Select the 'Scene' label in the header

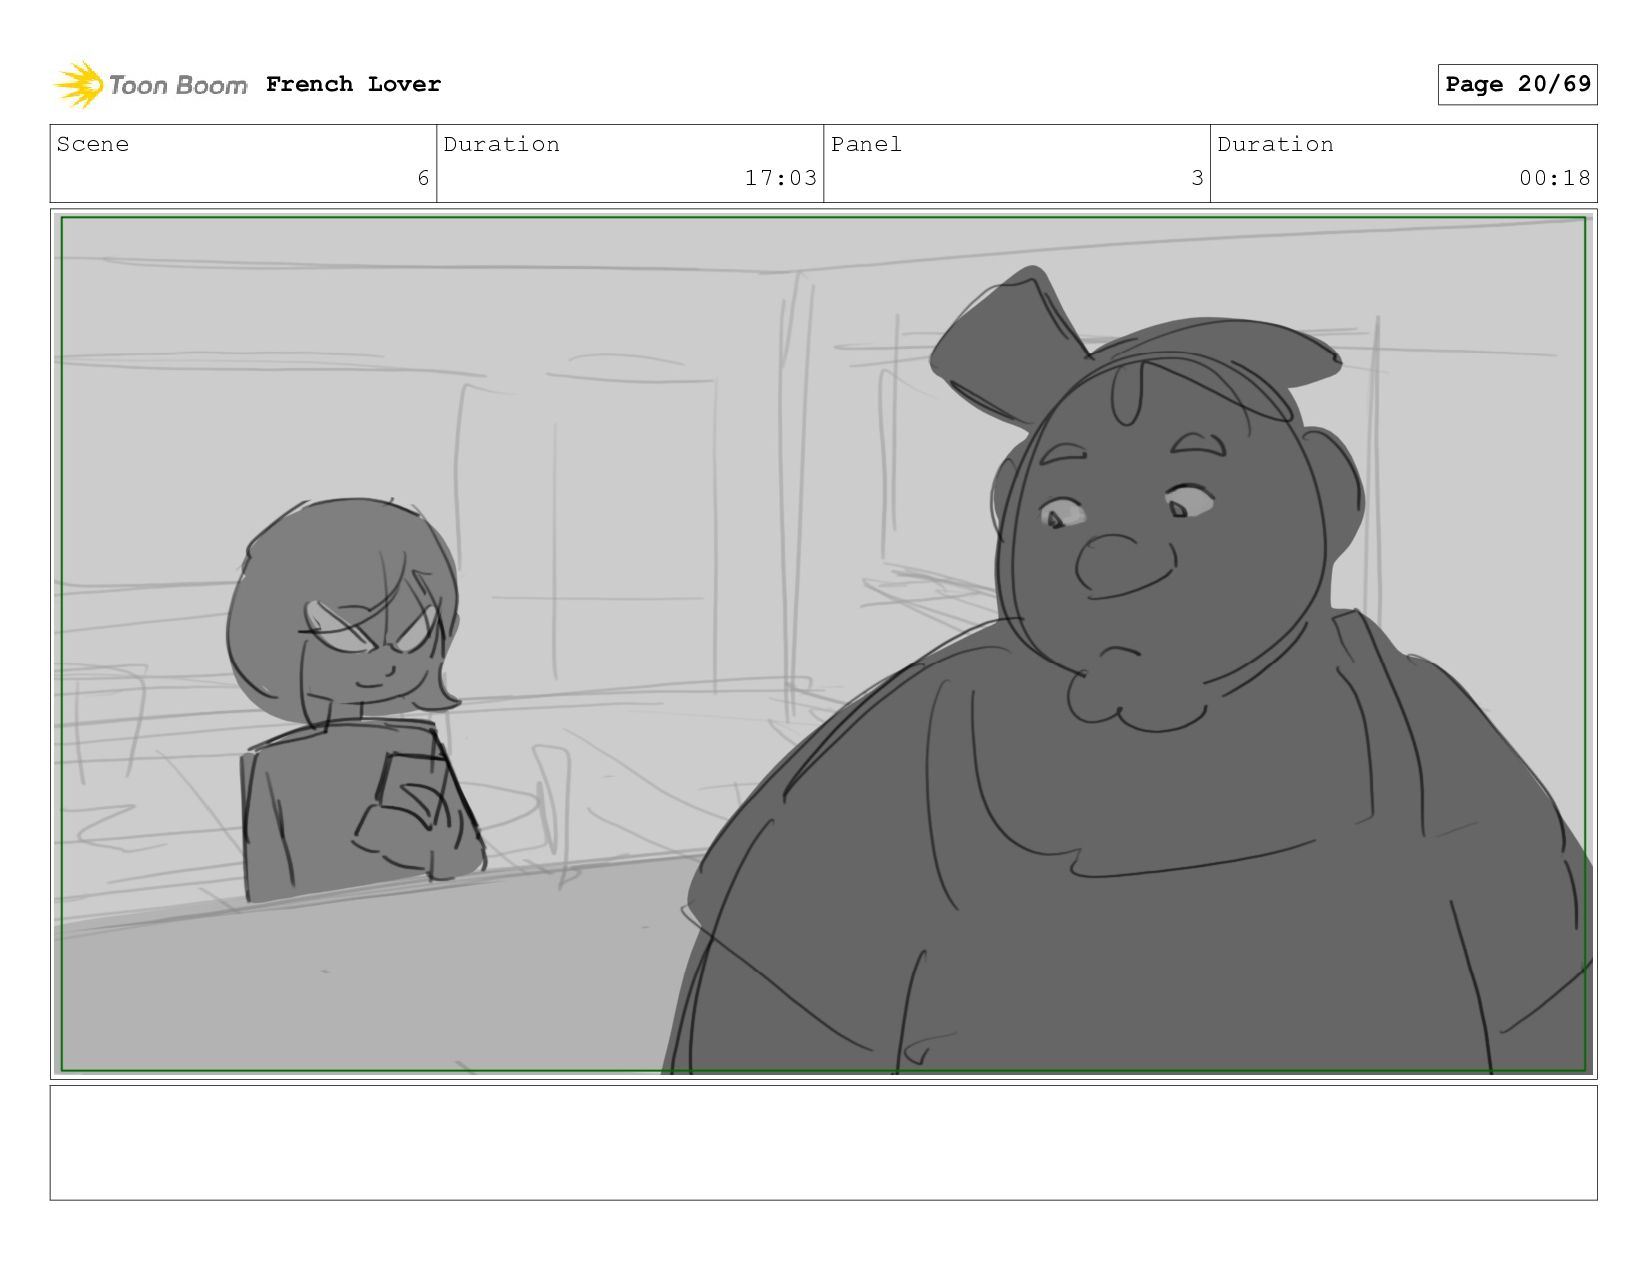(x=93, y=144)
